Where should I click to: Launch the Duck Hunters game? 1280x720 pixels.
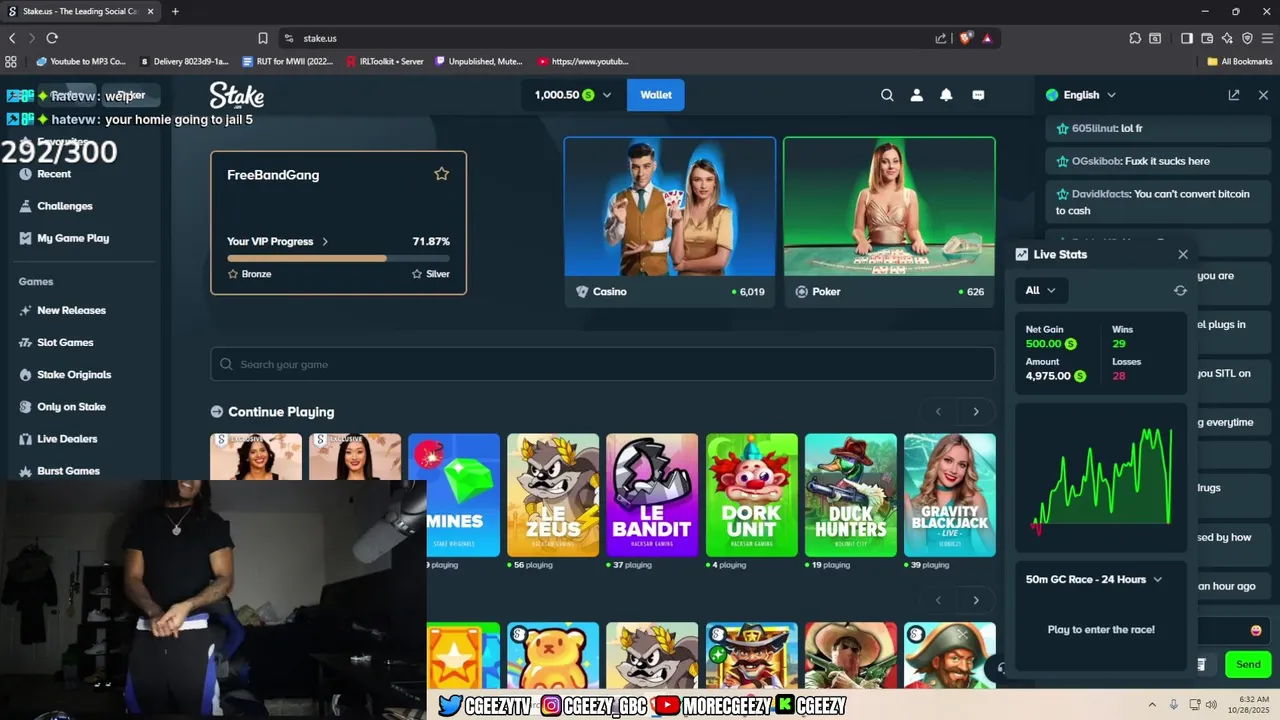click(x=851, y=495)
